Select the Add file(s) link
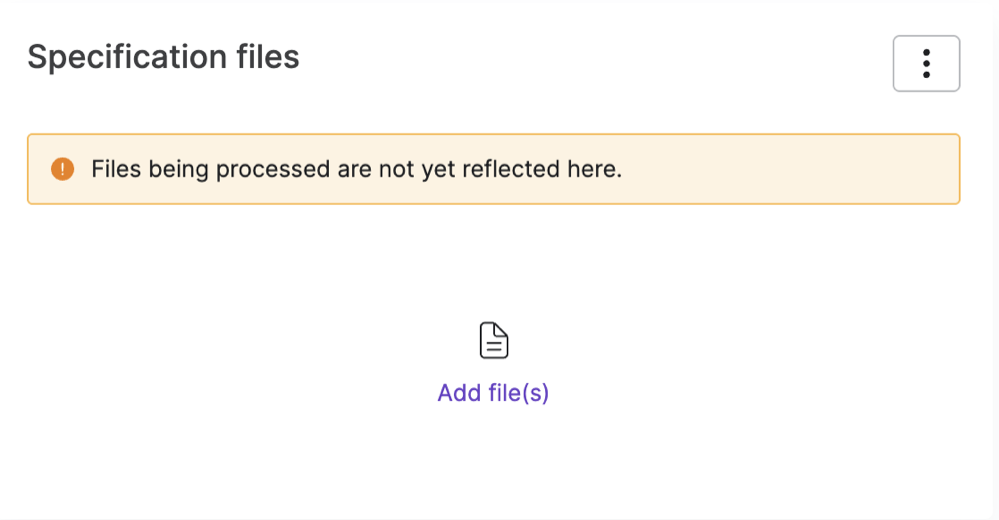 [493, 393]
